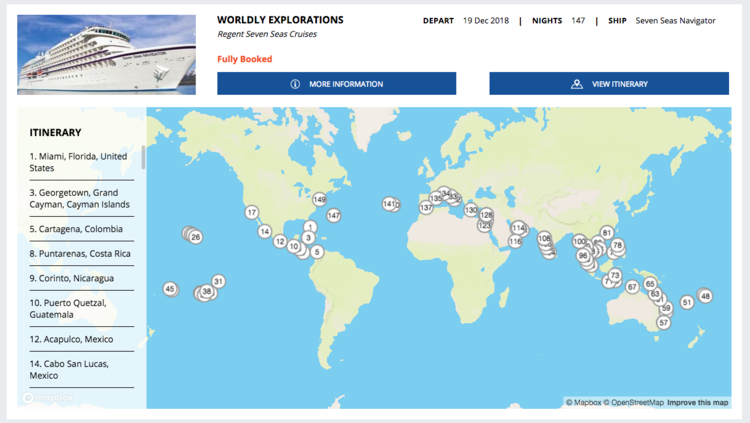750x423 pixels.
Task: Click map marker 3 in Caribbean
Action: coord(309,237)
